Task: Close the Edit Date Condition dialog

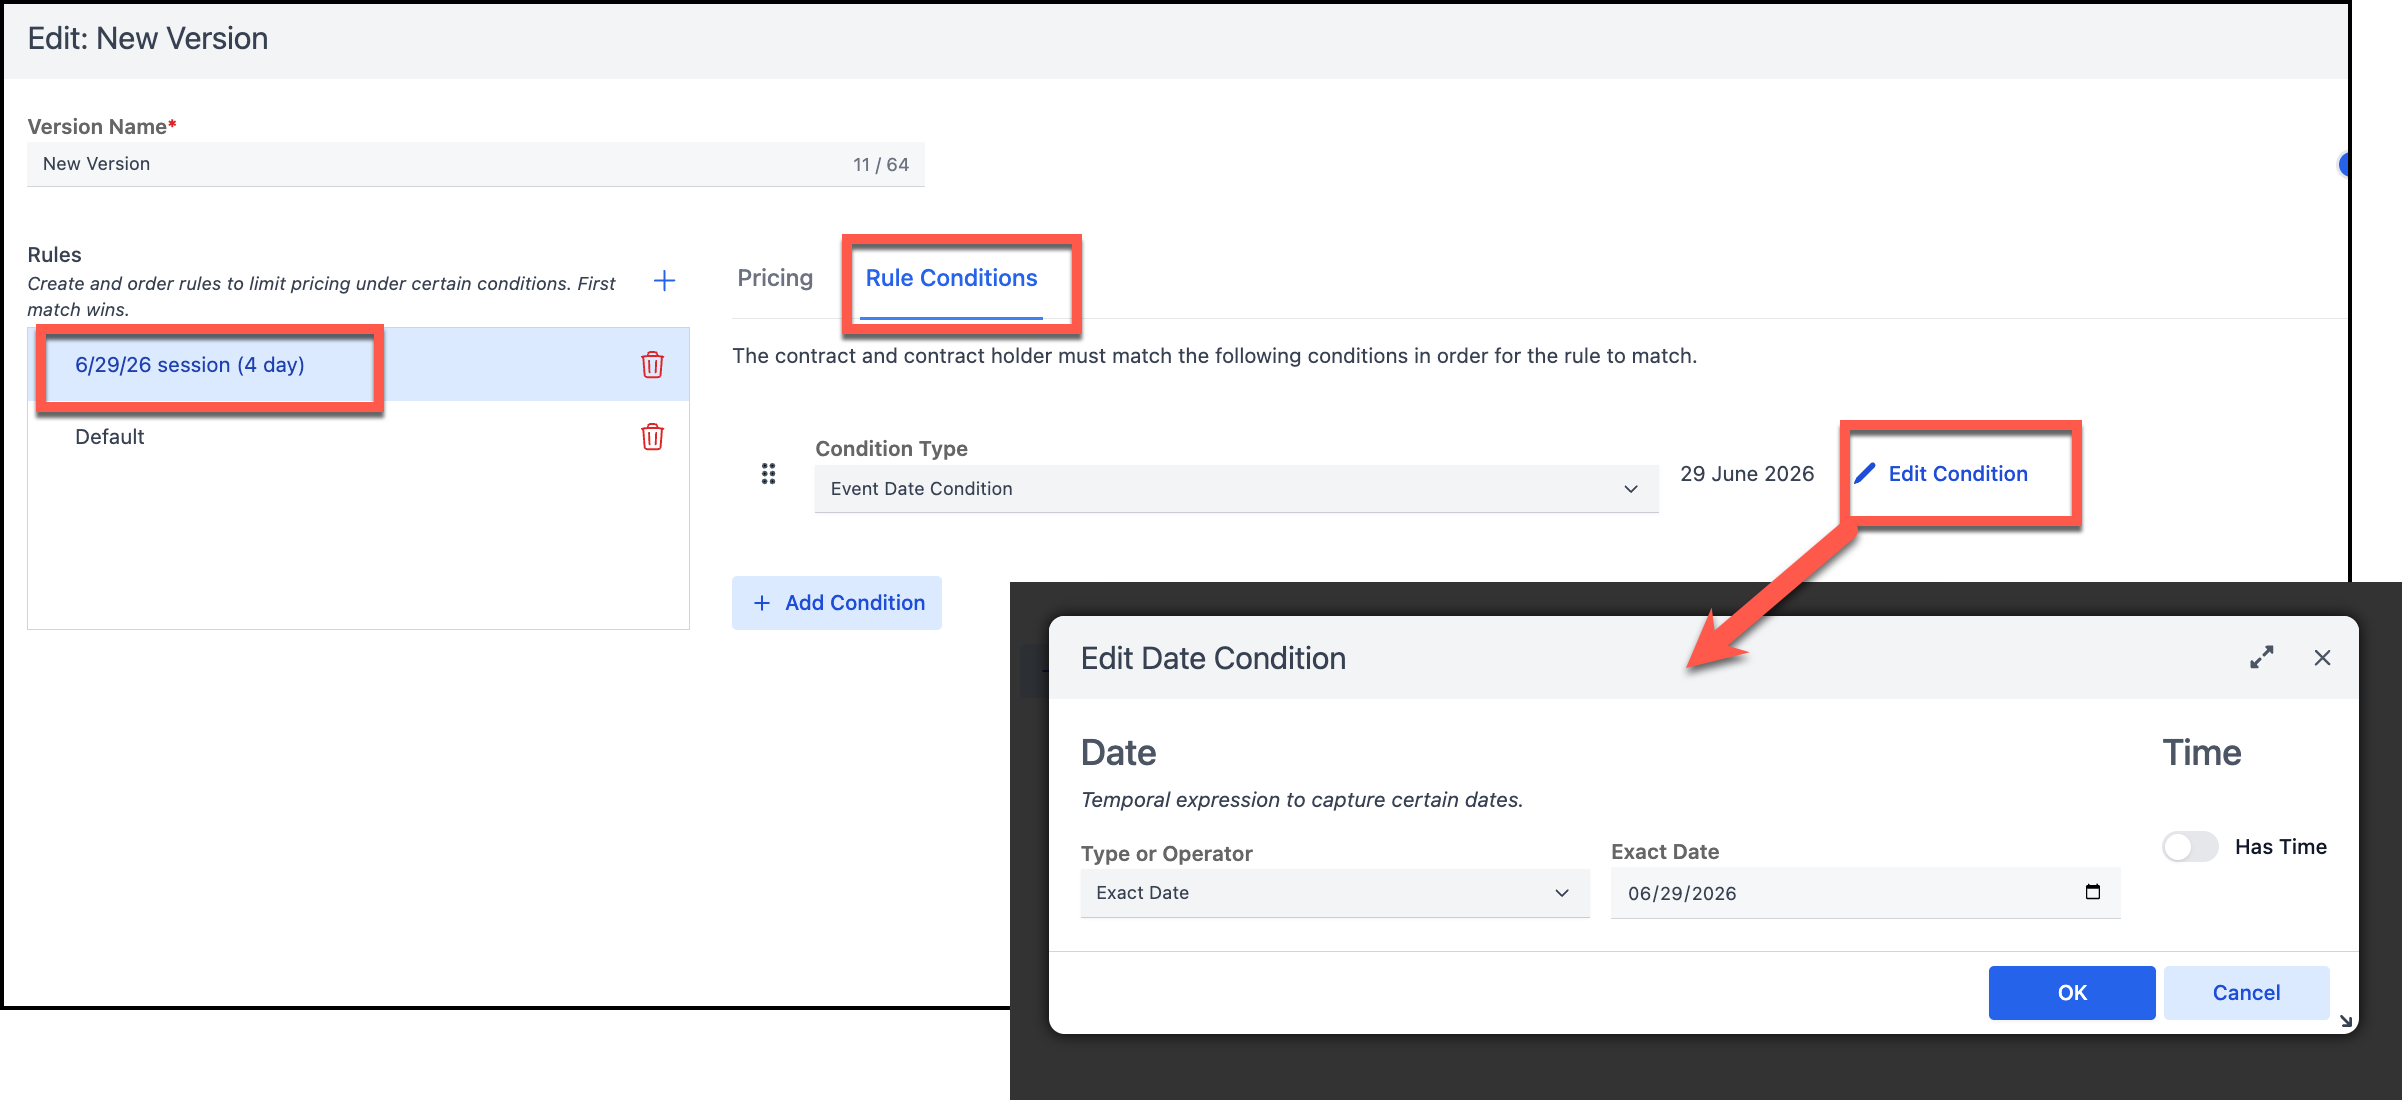Action: [x=2322, y=658]
